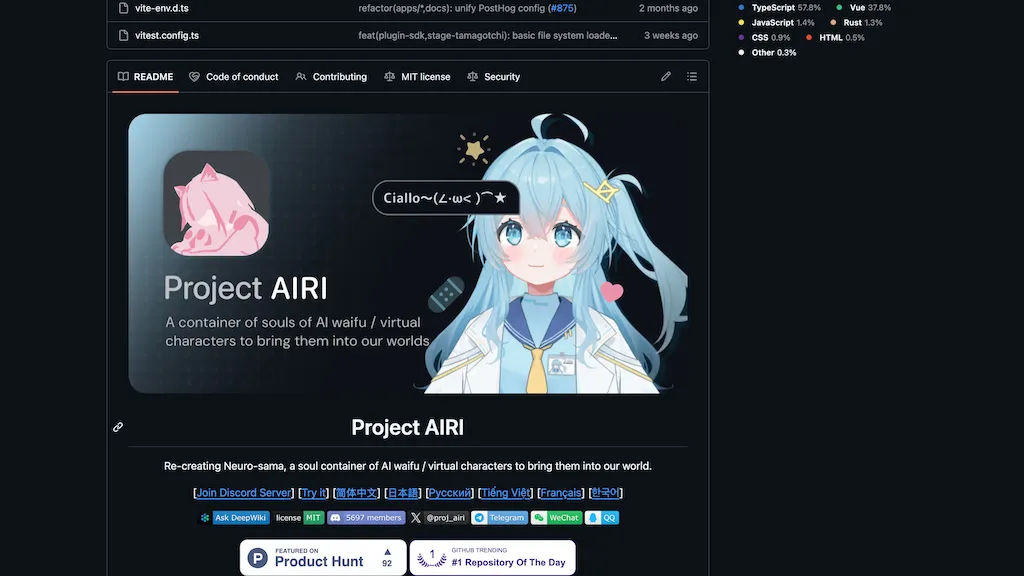Click the README book icon
This screenshot has height=576, width=1024.
(x=123, y=76)
